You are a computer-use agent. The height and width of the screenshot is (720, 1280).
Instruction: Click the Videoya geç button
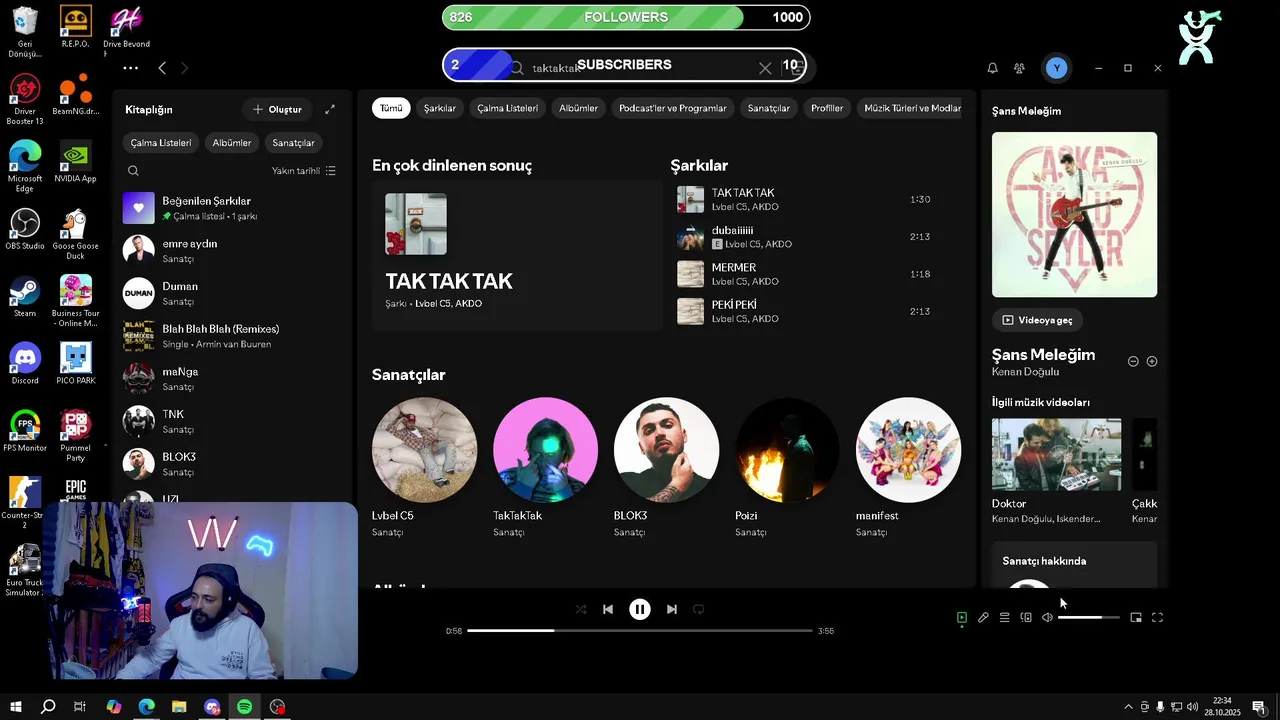click(x=1037, y=320)
